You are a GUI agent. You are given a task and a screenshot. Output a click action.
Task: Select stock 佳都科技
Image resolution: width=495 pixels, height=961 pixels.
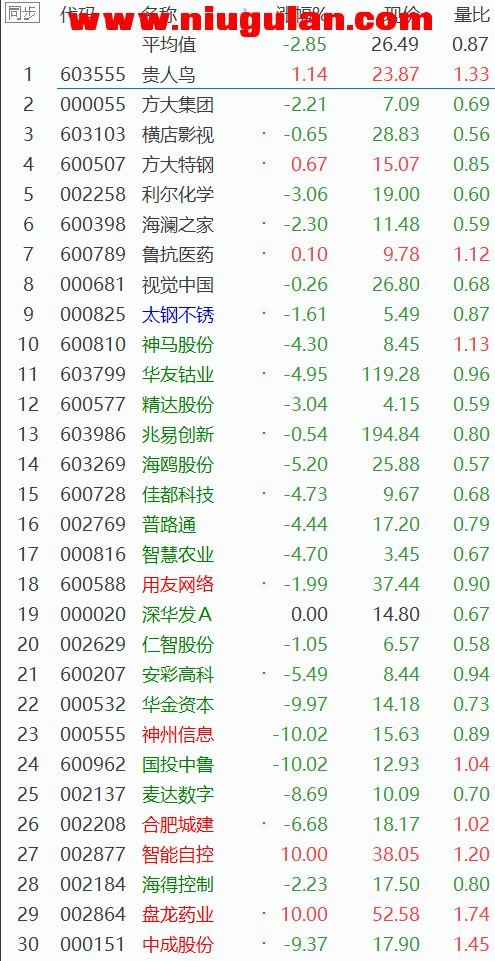click(178, 495)
